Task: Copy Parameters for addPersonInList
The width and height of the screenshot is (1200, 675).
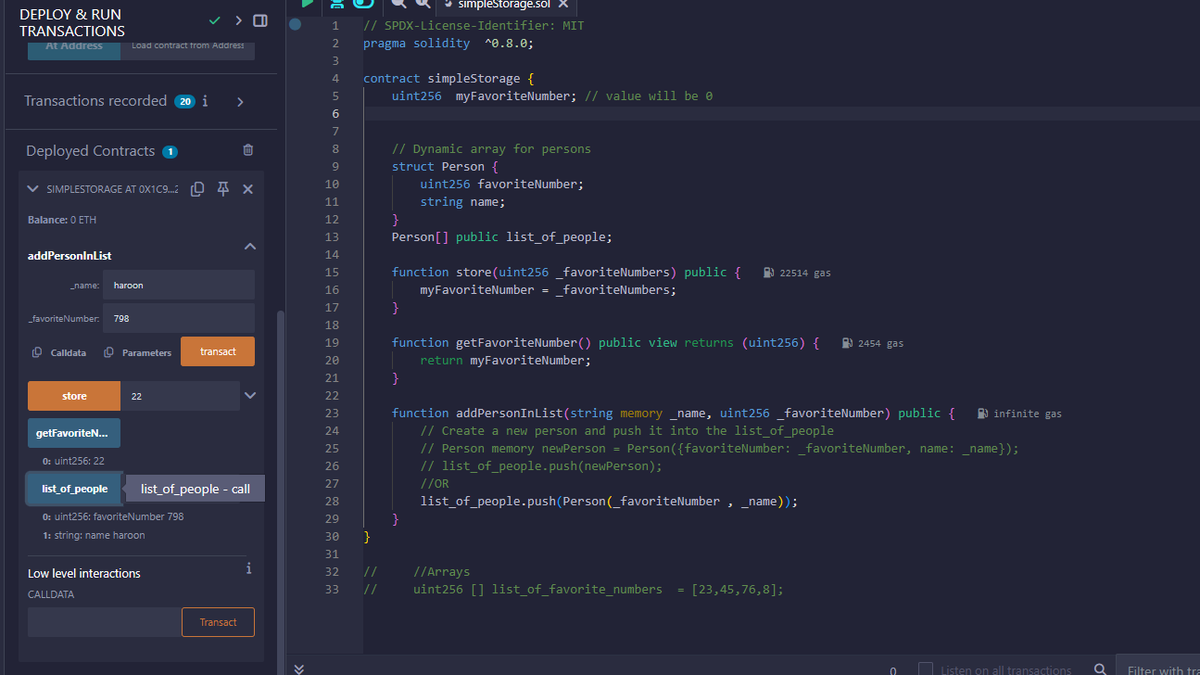Action: 138,353
